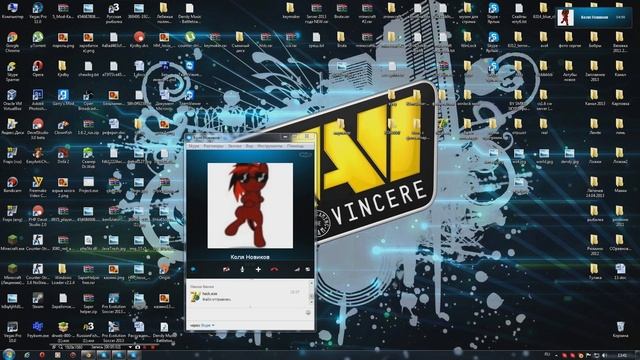Open the Компьютер desktop icon
Viewport: 640px width, 360px height.
tap(12, 11)
